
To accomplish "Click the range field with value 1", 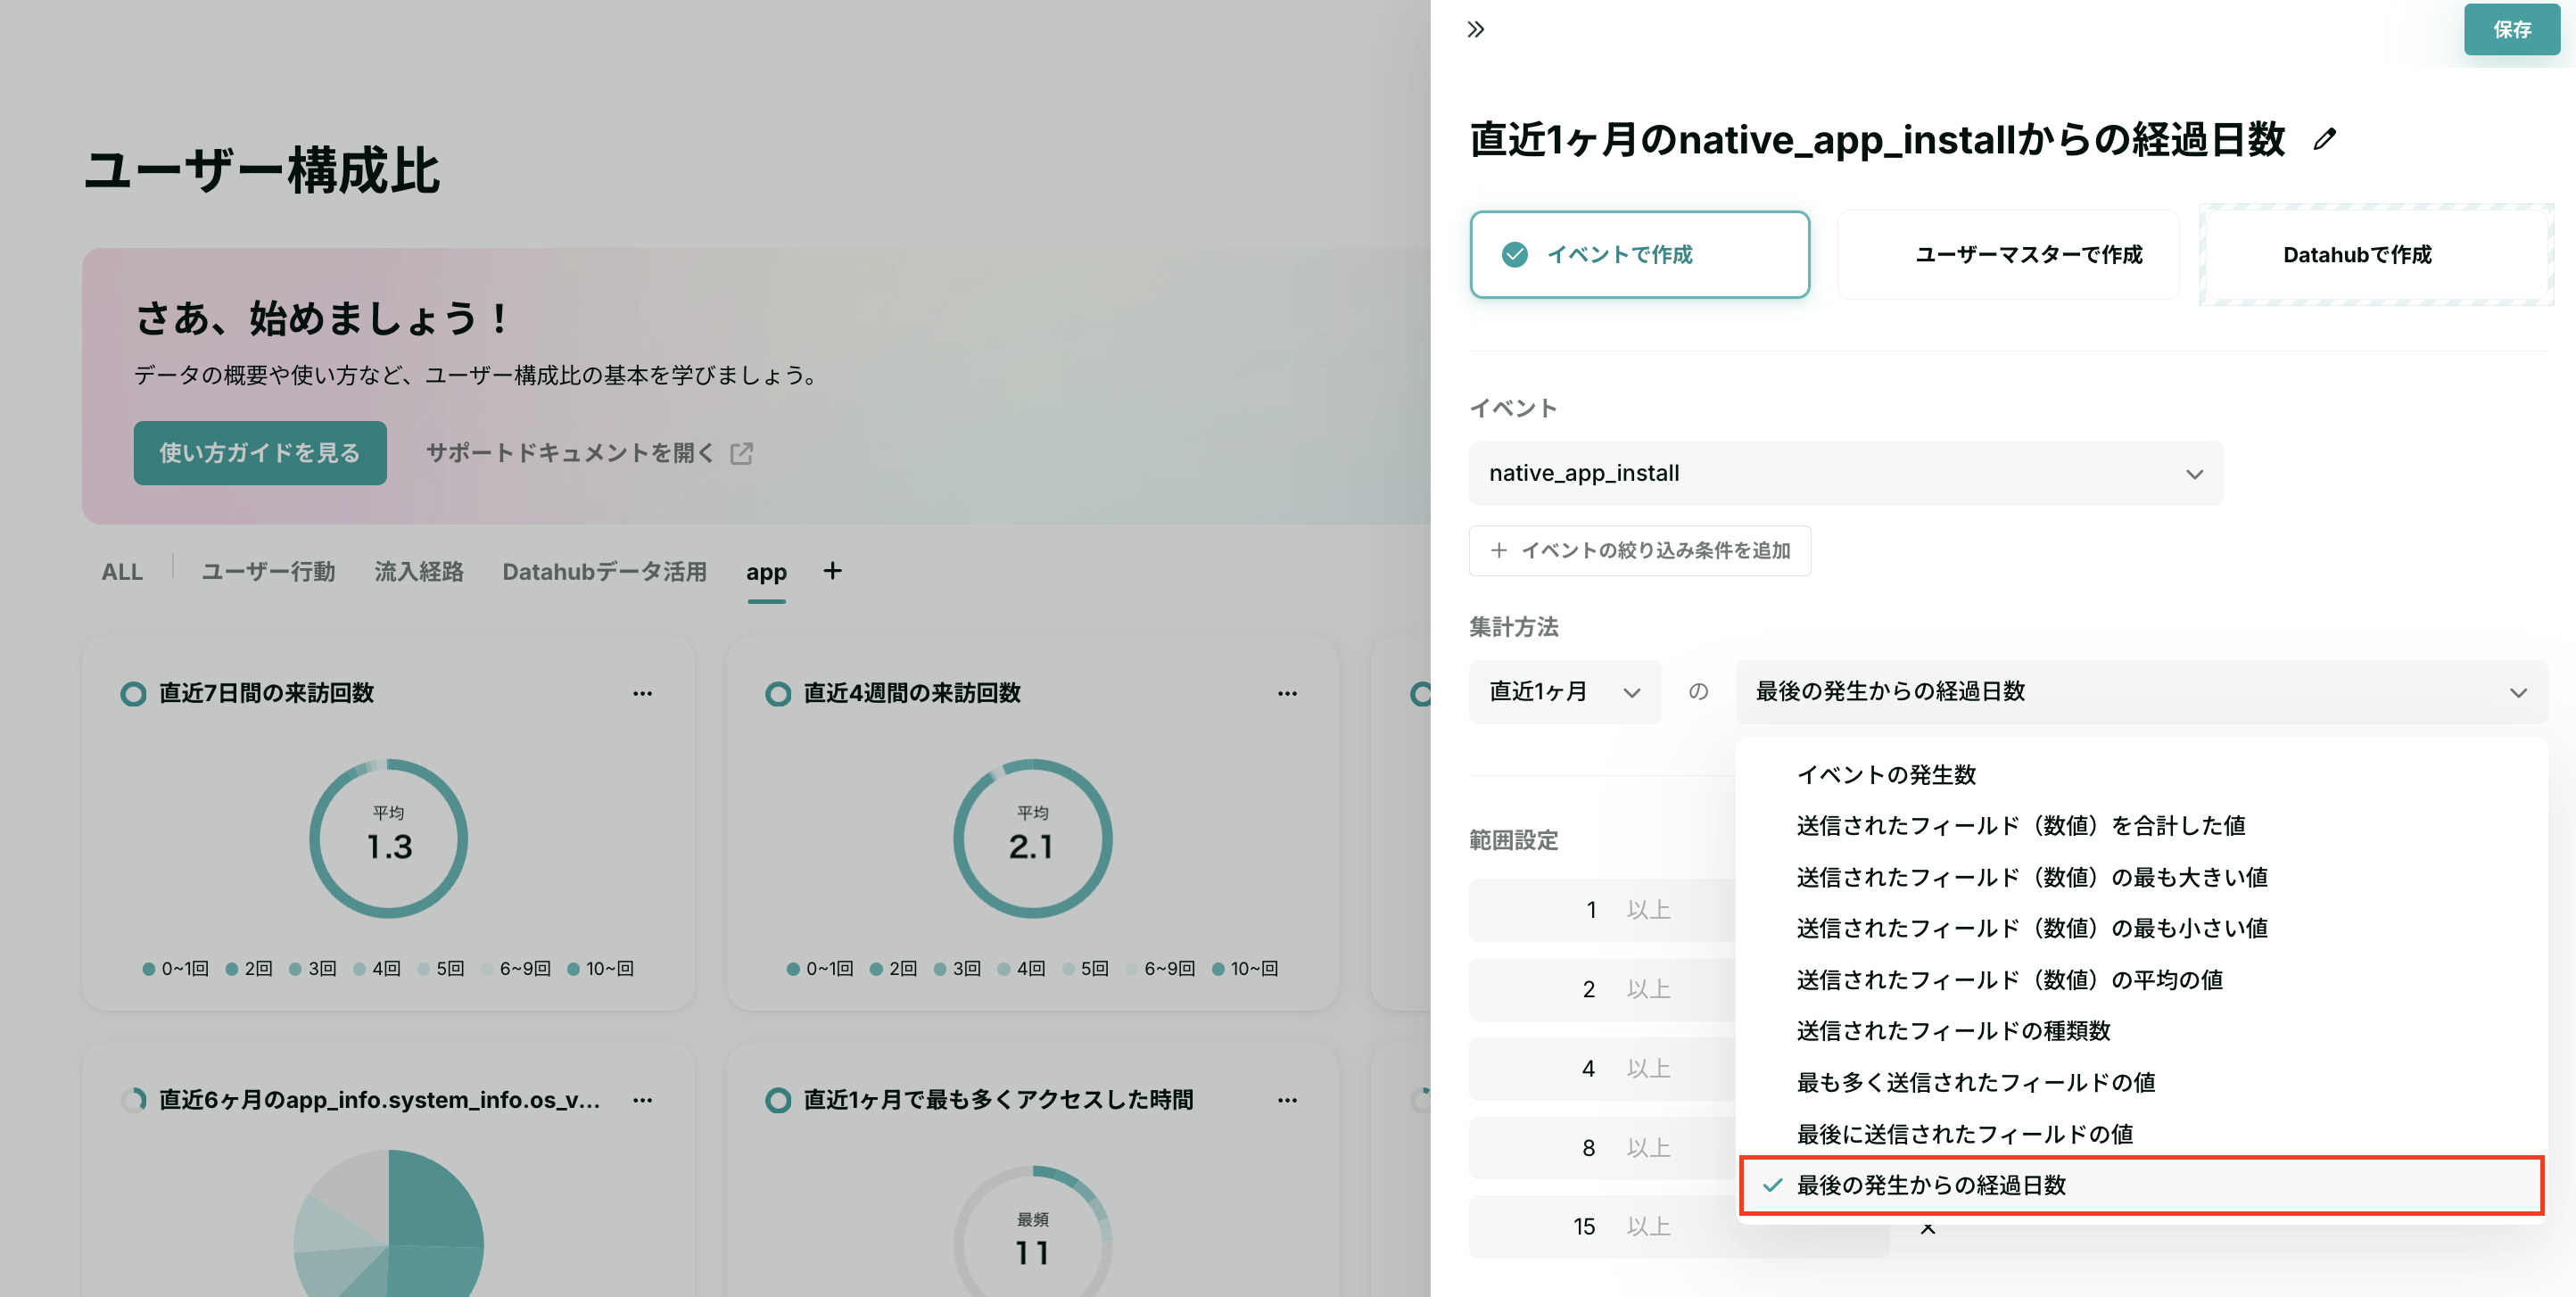I will point(1602,910).
